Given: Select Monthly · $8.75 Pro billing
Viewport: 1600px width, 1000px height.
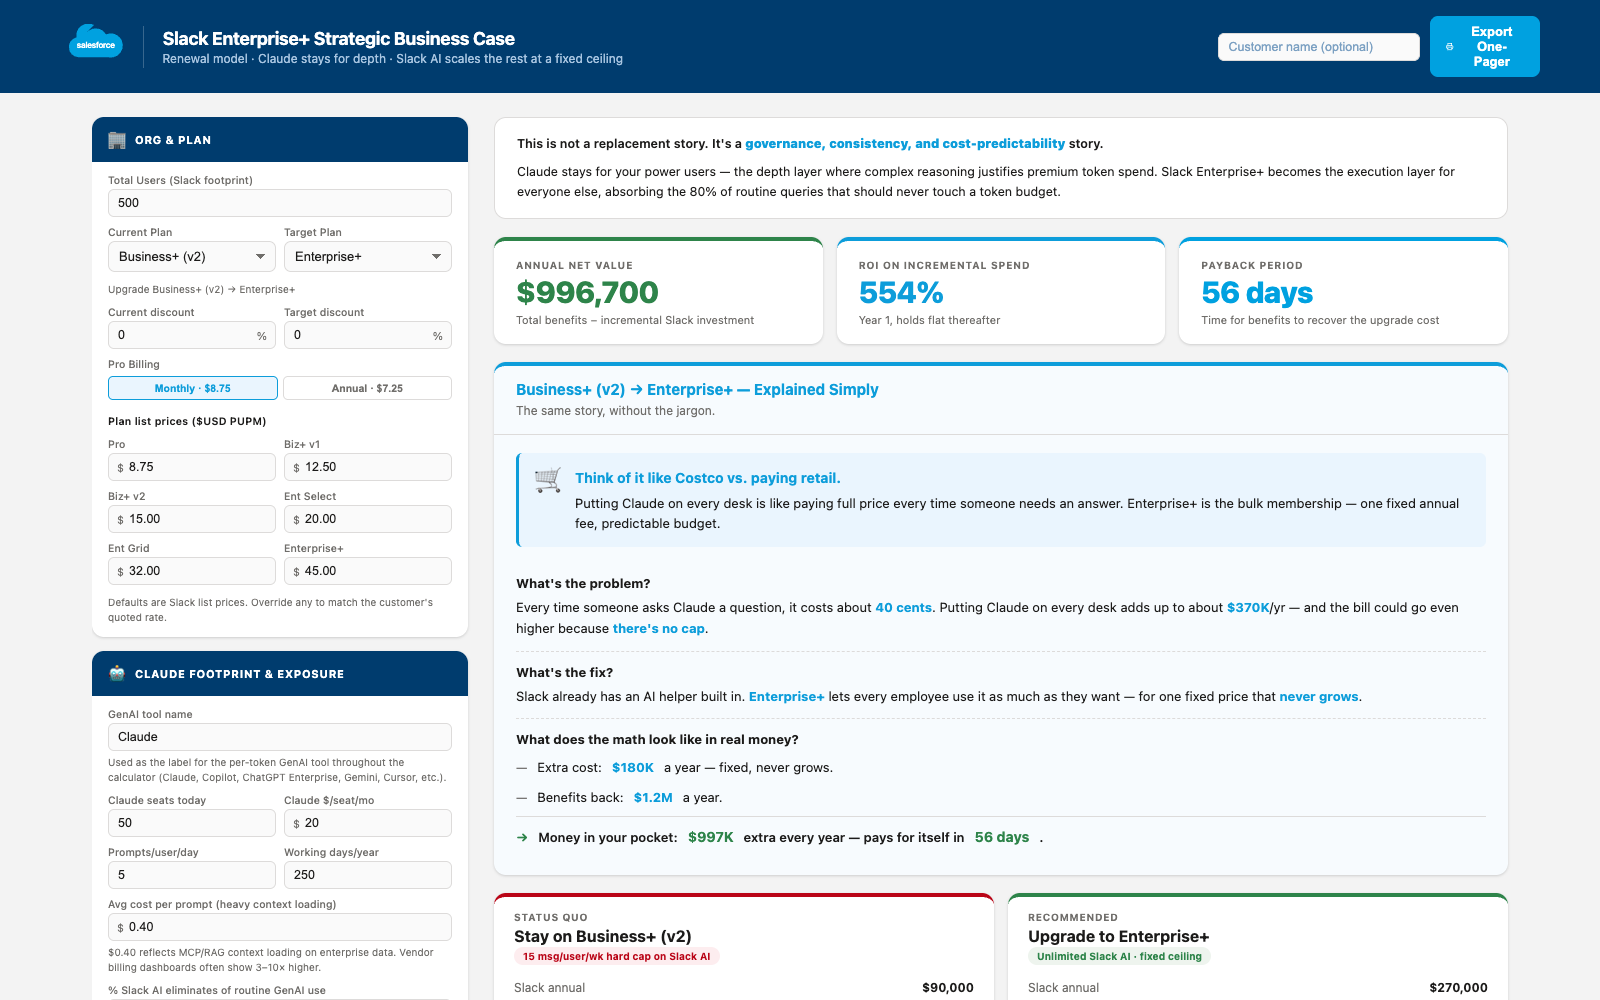Looking at the screenshot, I should click(193, 388).
